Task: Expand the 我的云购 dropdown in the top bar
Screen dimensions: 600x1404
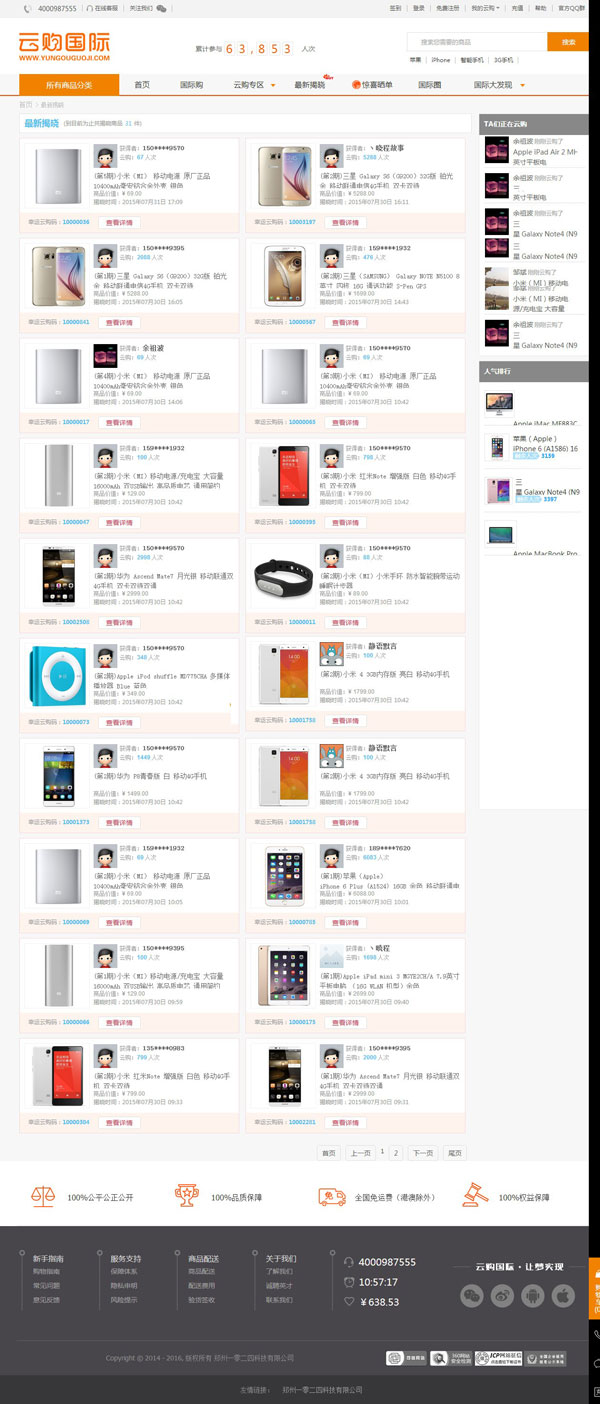Action: 485,8
